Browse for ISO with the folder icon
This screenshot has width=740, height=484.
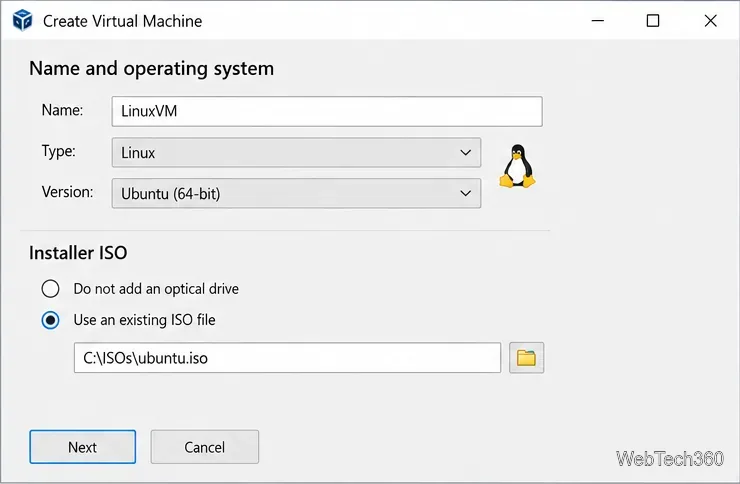pyautogui.click(x=526, y=358)
